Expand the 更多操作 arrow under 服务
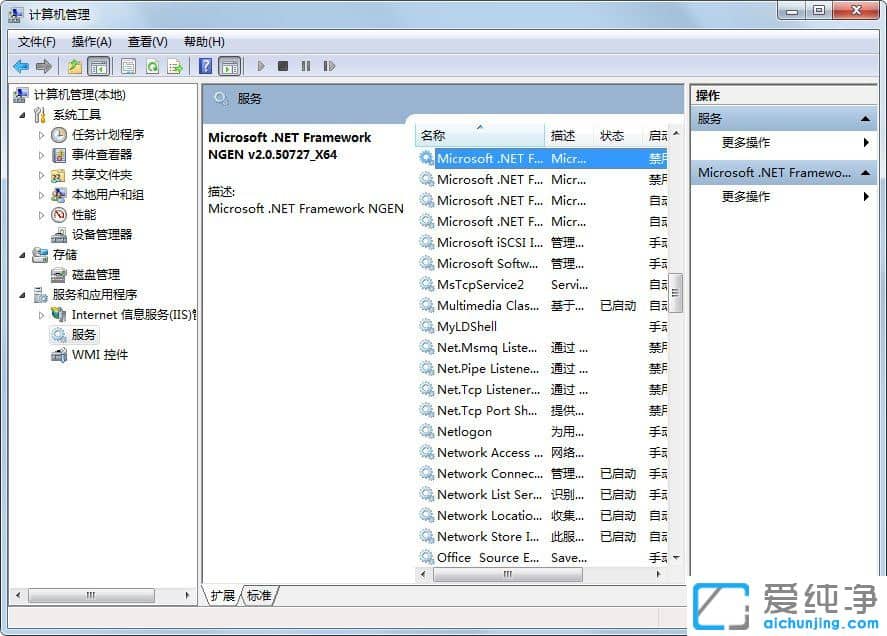 [x=868, y=142]
